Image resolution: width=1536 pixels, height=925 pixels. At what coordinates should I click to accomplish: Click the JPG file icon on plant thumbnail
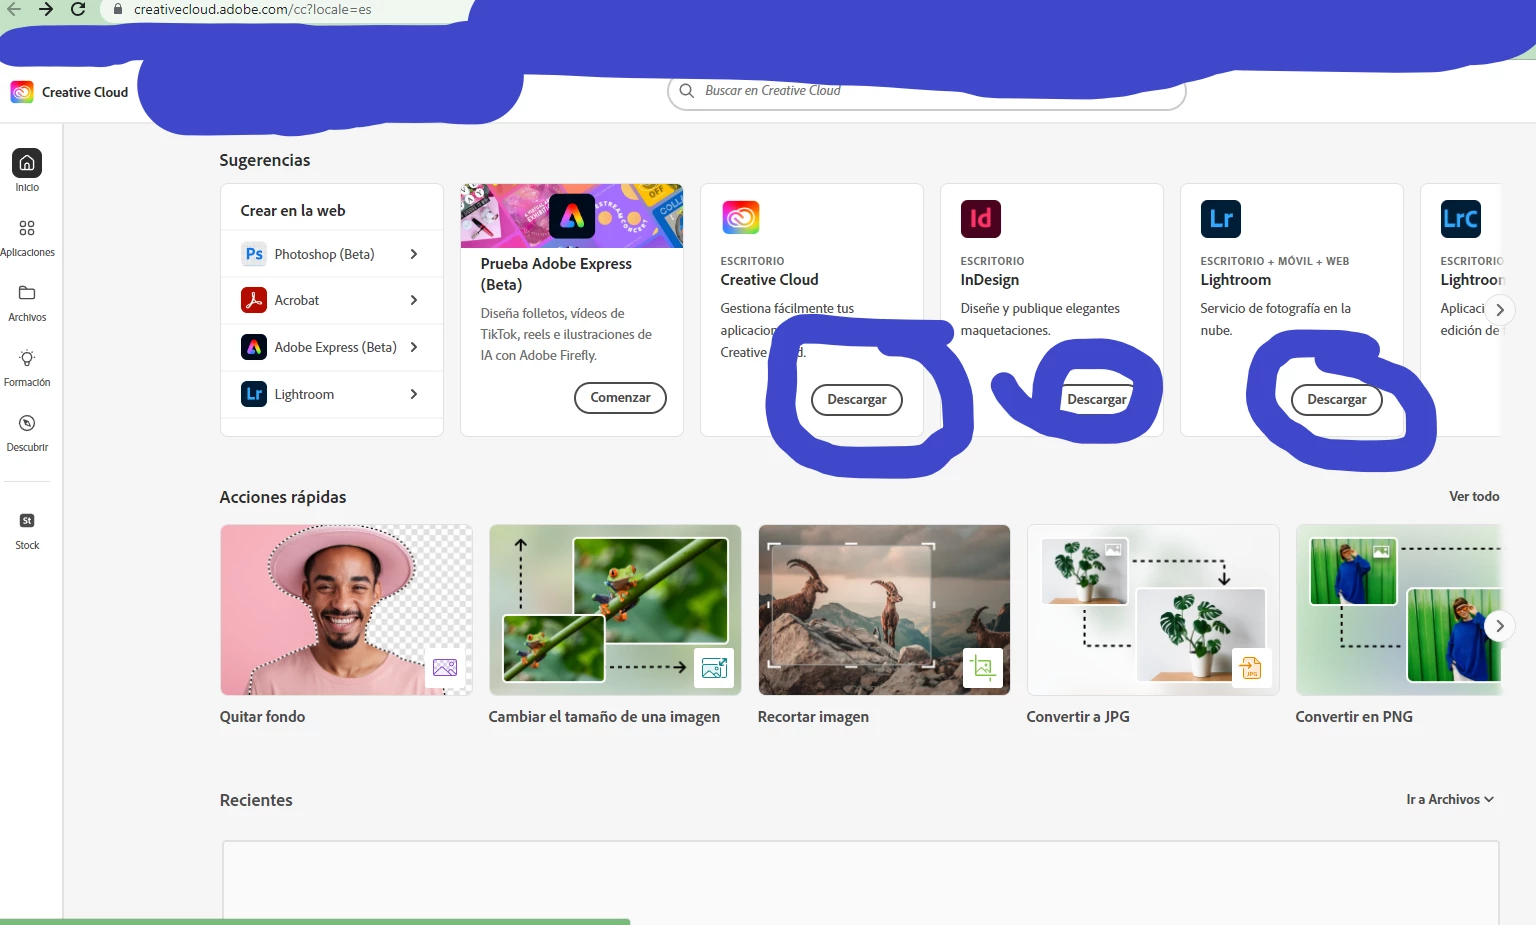(1251, 667)
